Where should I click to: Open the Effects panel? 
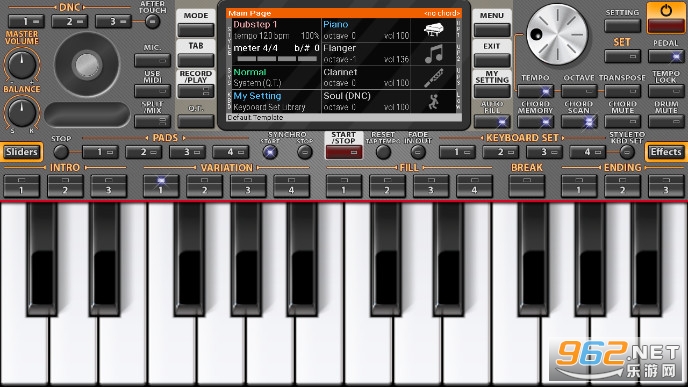point(666,152)
